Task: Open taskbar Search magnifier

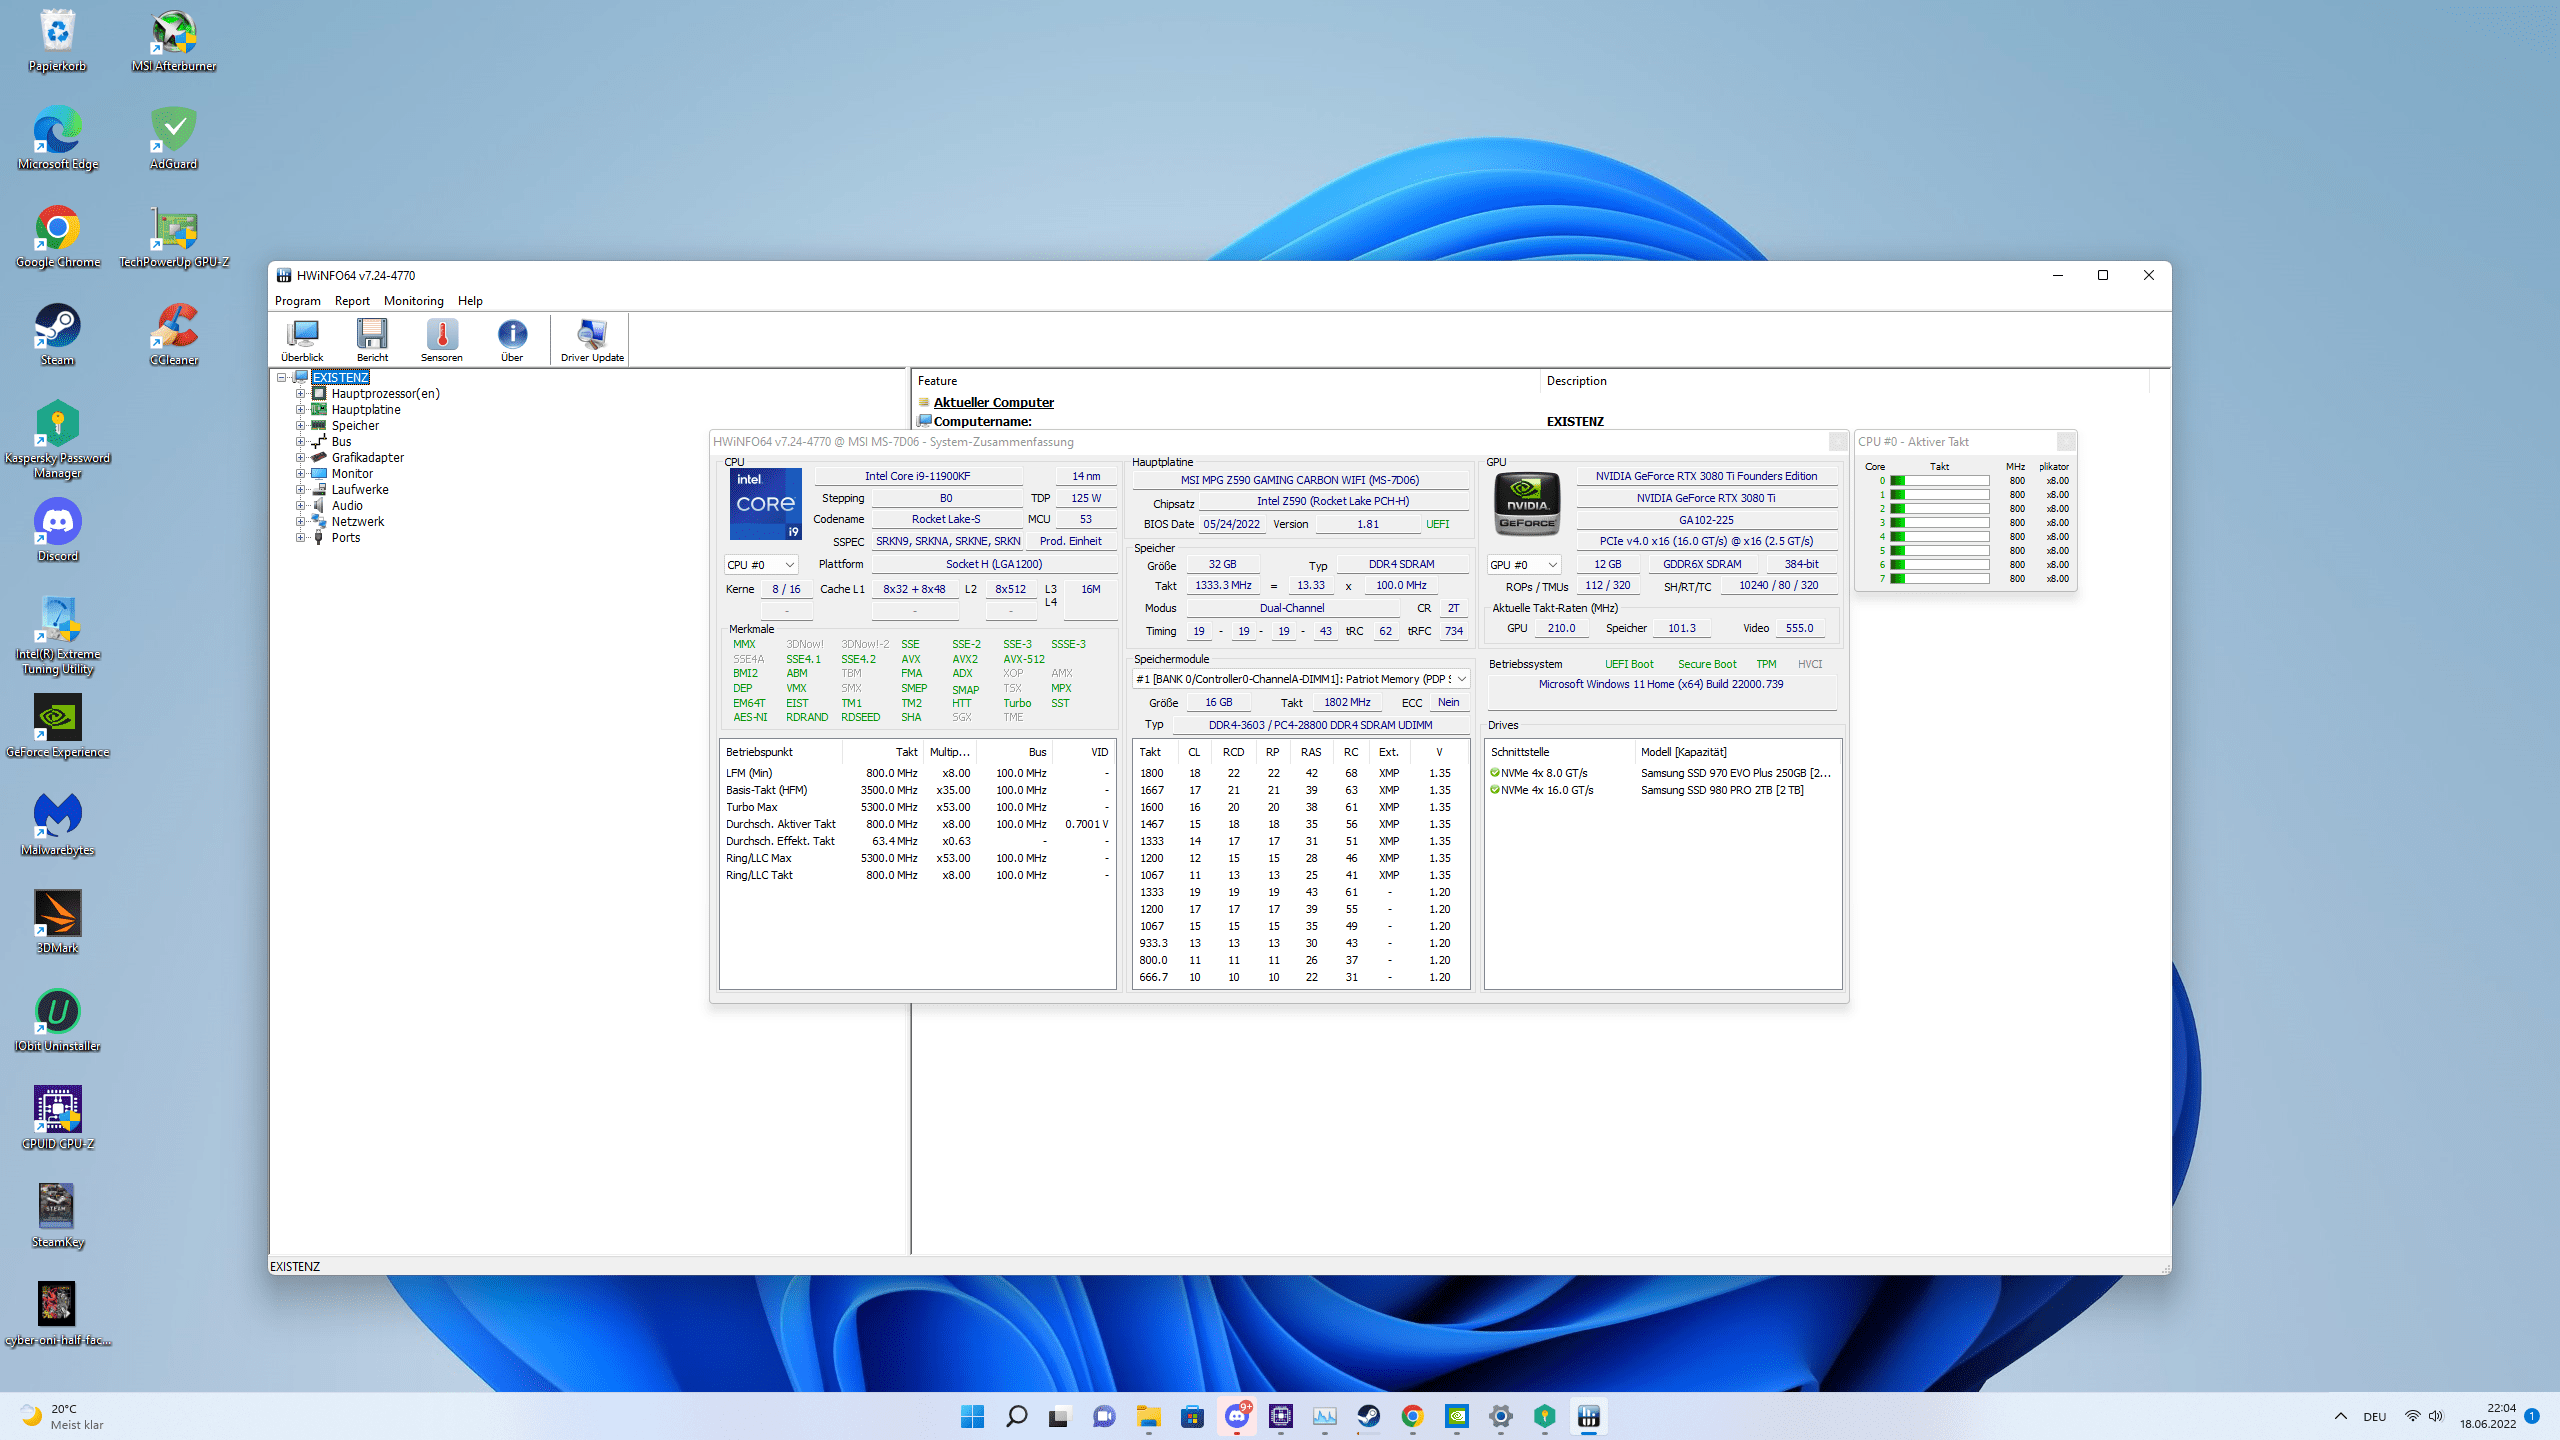Action: pyautogui.click(x=1016, y=1416)
